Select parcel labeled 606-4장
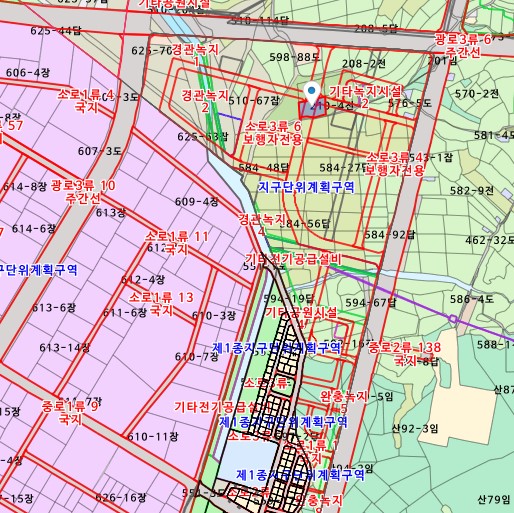The height and width of the screenshot is (513, 514). [x=28, y=72]
